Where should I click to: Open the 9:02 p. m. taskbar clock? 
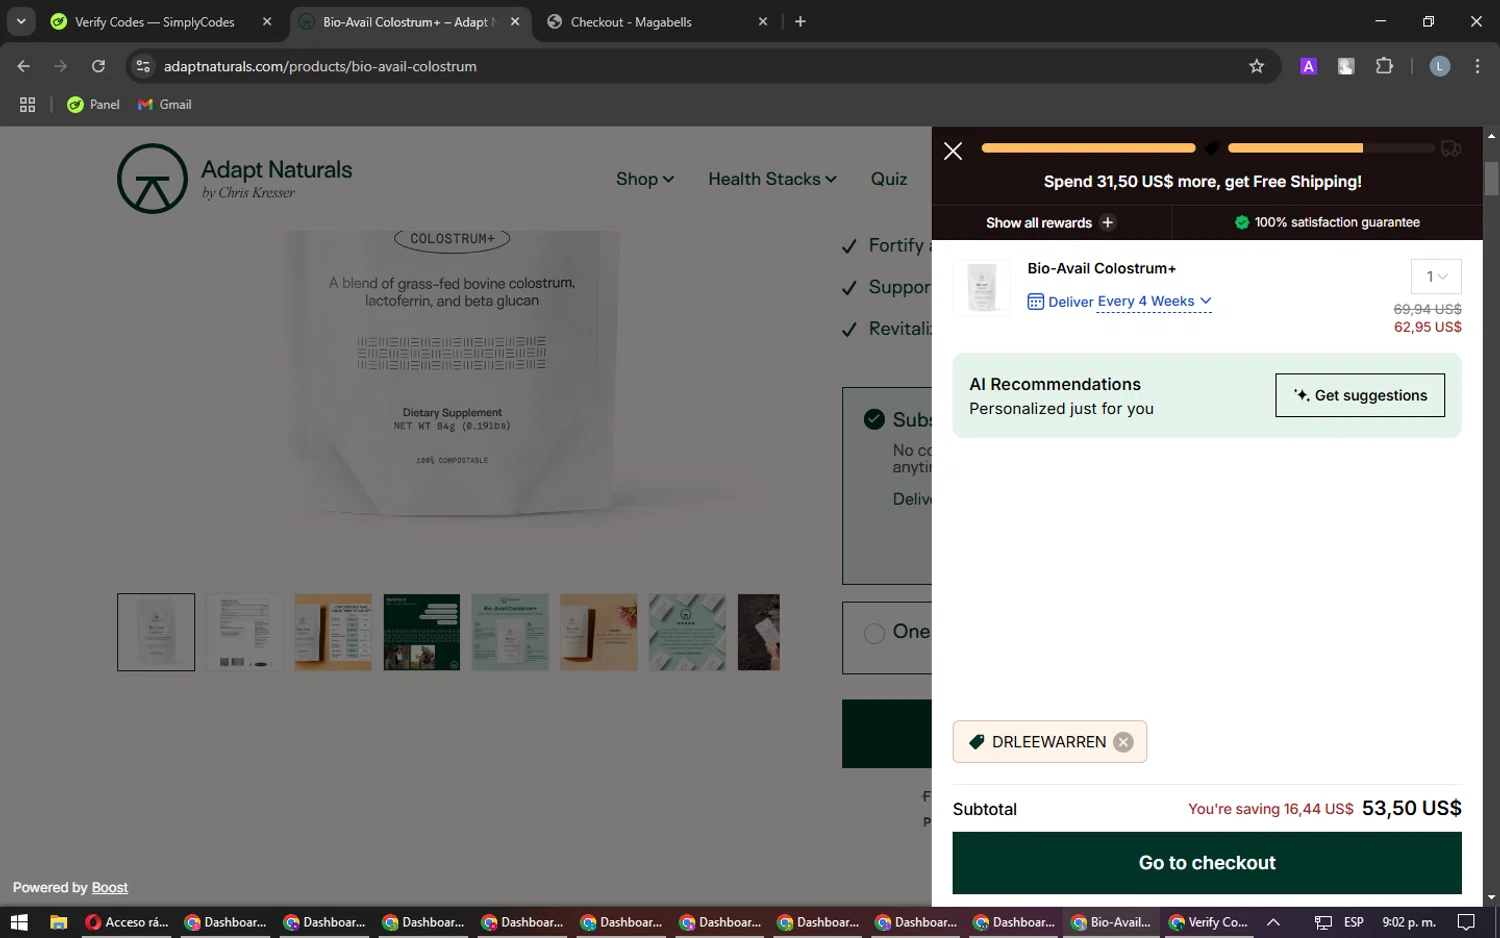[1409, 922]
